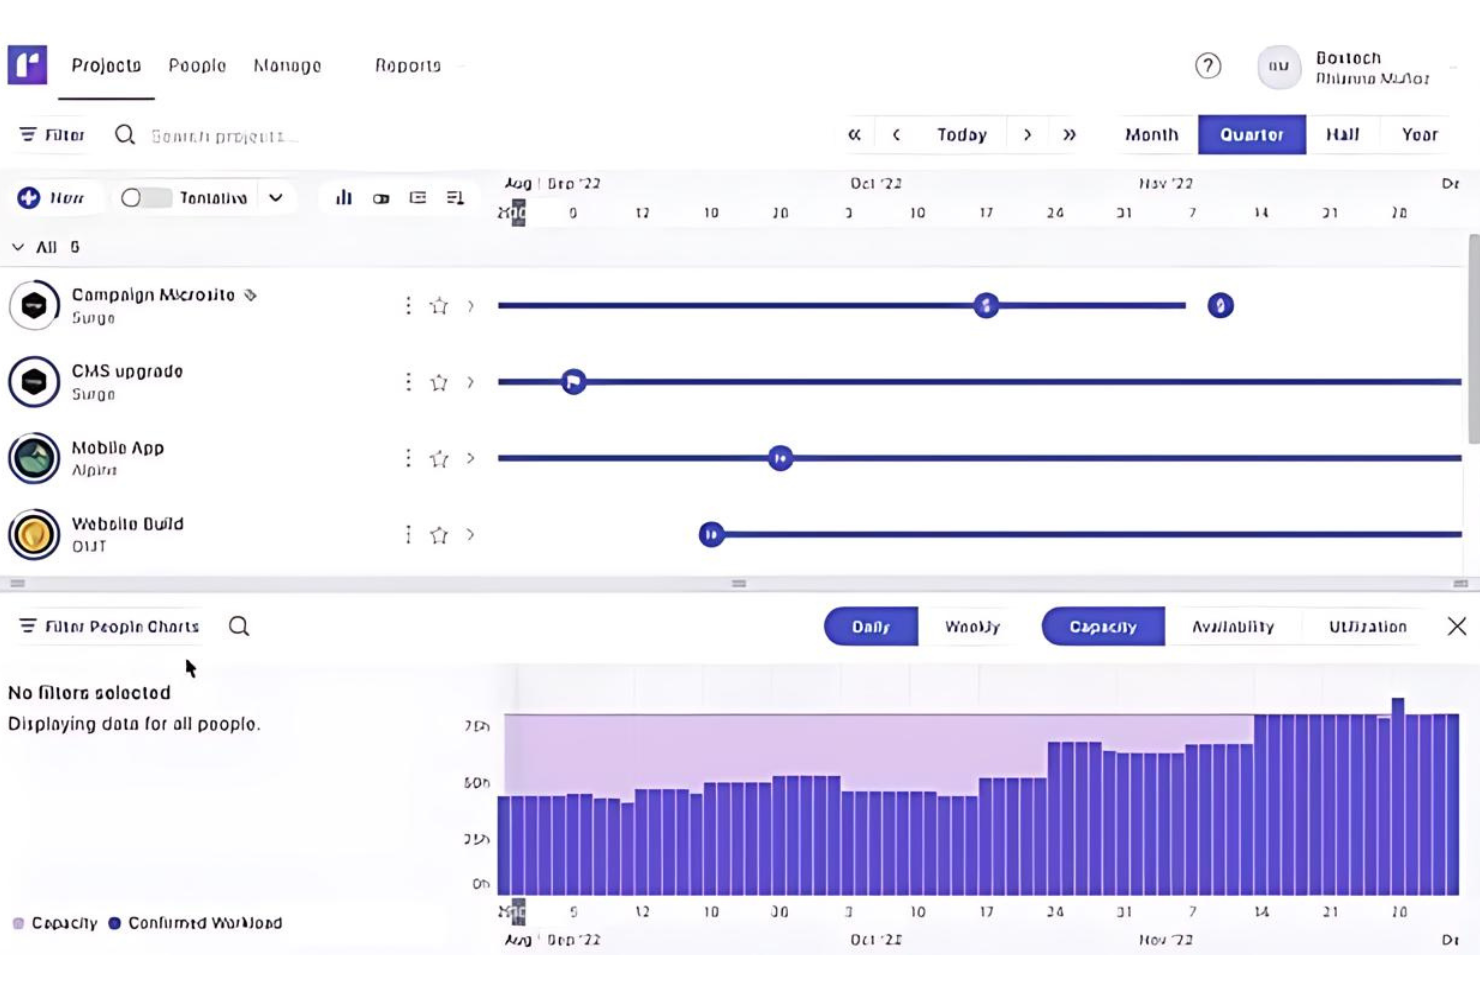Collapse the All projects group
The image size is (1480, 987).
click(x=17, y=245)
